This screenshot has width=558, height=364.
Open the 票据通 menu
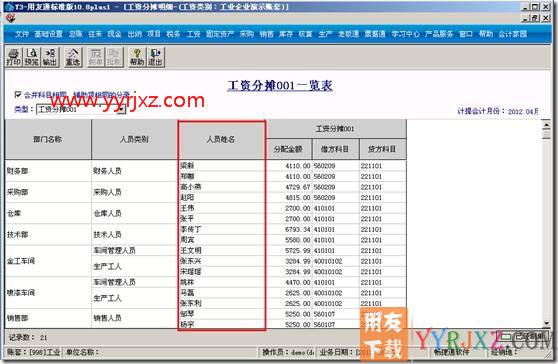375,34
